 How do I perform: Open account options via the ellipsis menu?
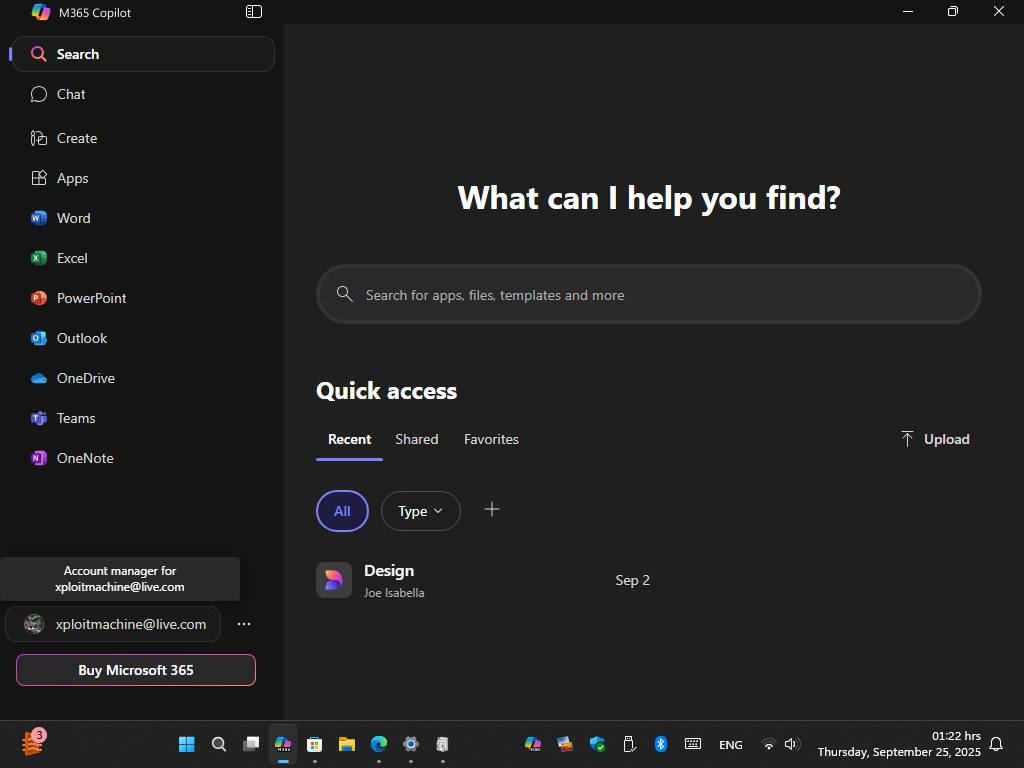point(243,623)
